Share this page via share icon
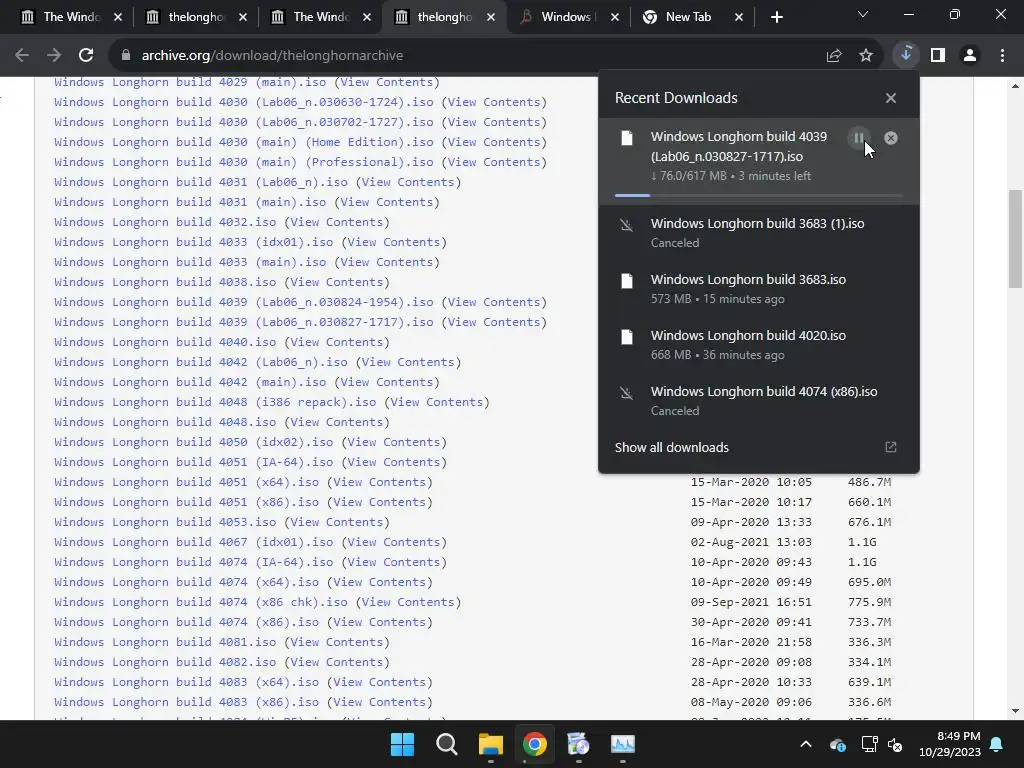This screenshot has width=1024, height=768. pos(834,56)
